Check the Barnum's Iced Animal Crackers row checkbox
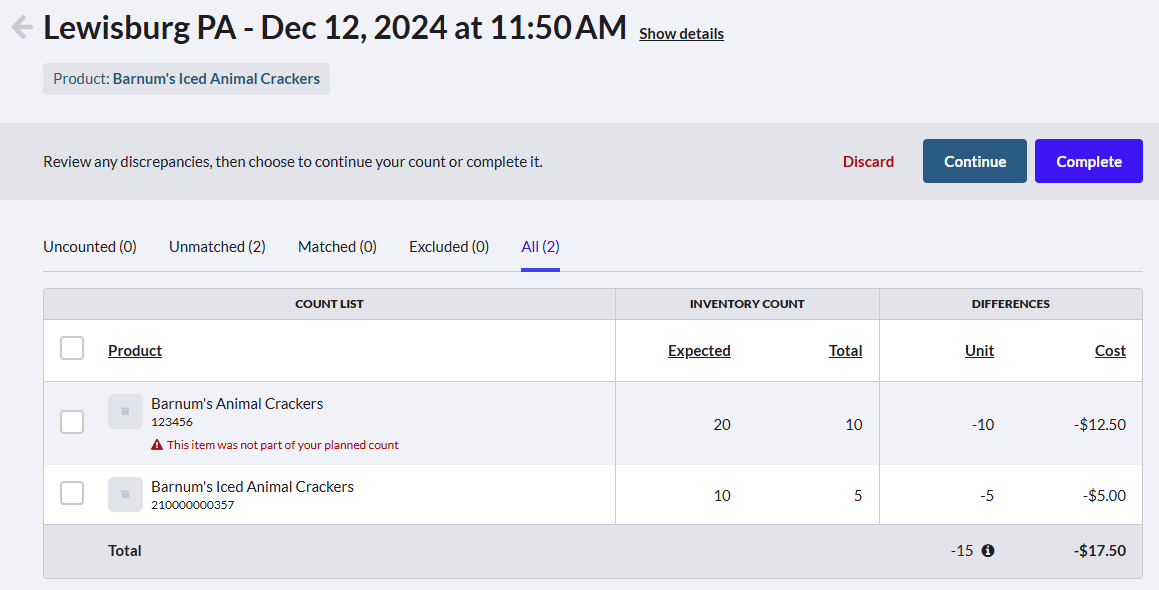1159x590 pixels. click(x=72, y=493)
